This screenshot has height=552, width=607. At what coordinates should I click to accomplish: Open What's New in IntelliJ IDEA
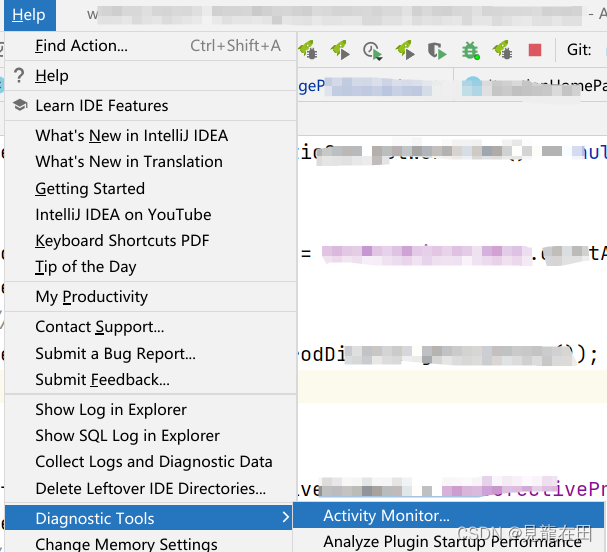151,136
